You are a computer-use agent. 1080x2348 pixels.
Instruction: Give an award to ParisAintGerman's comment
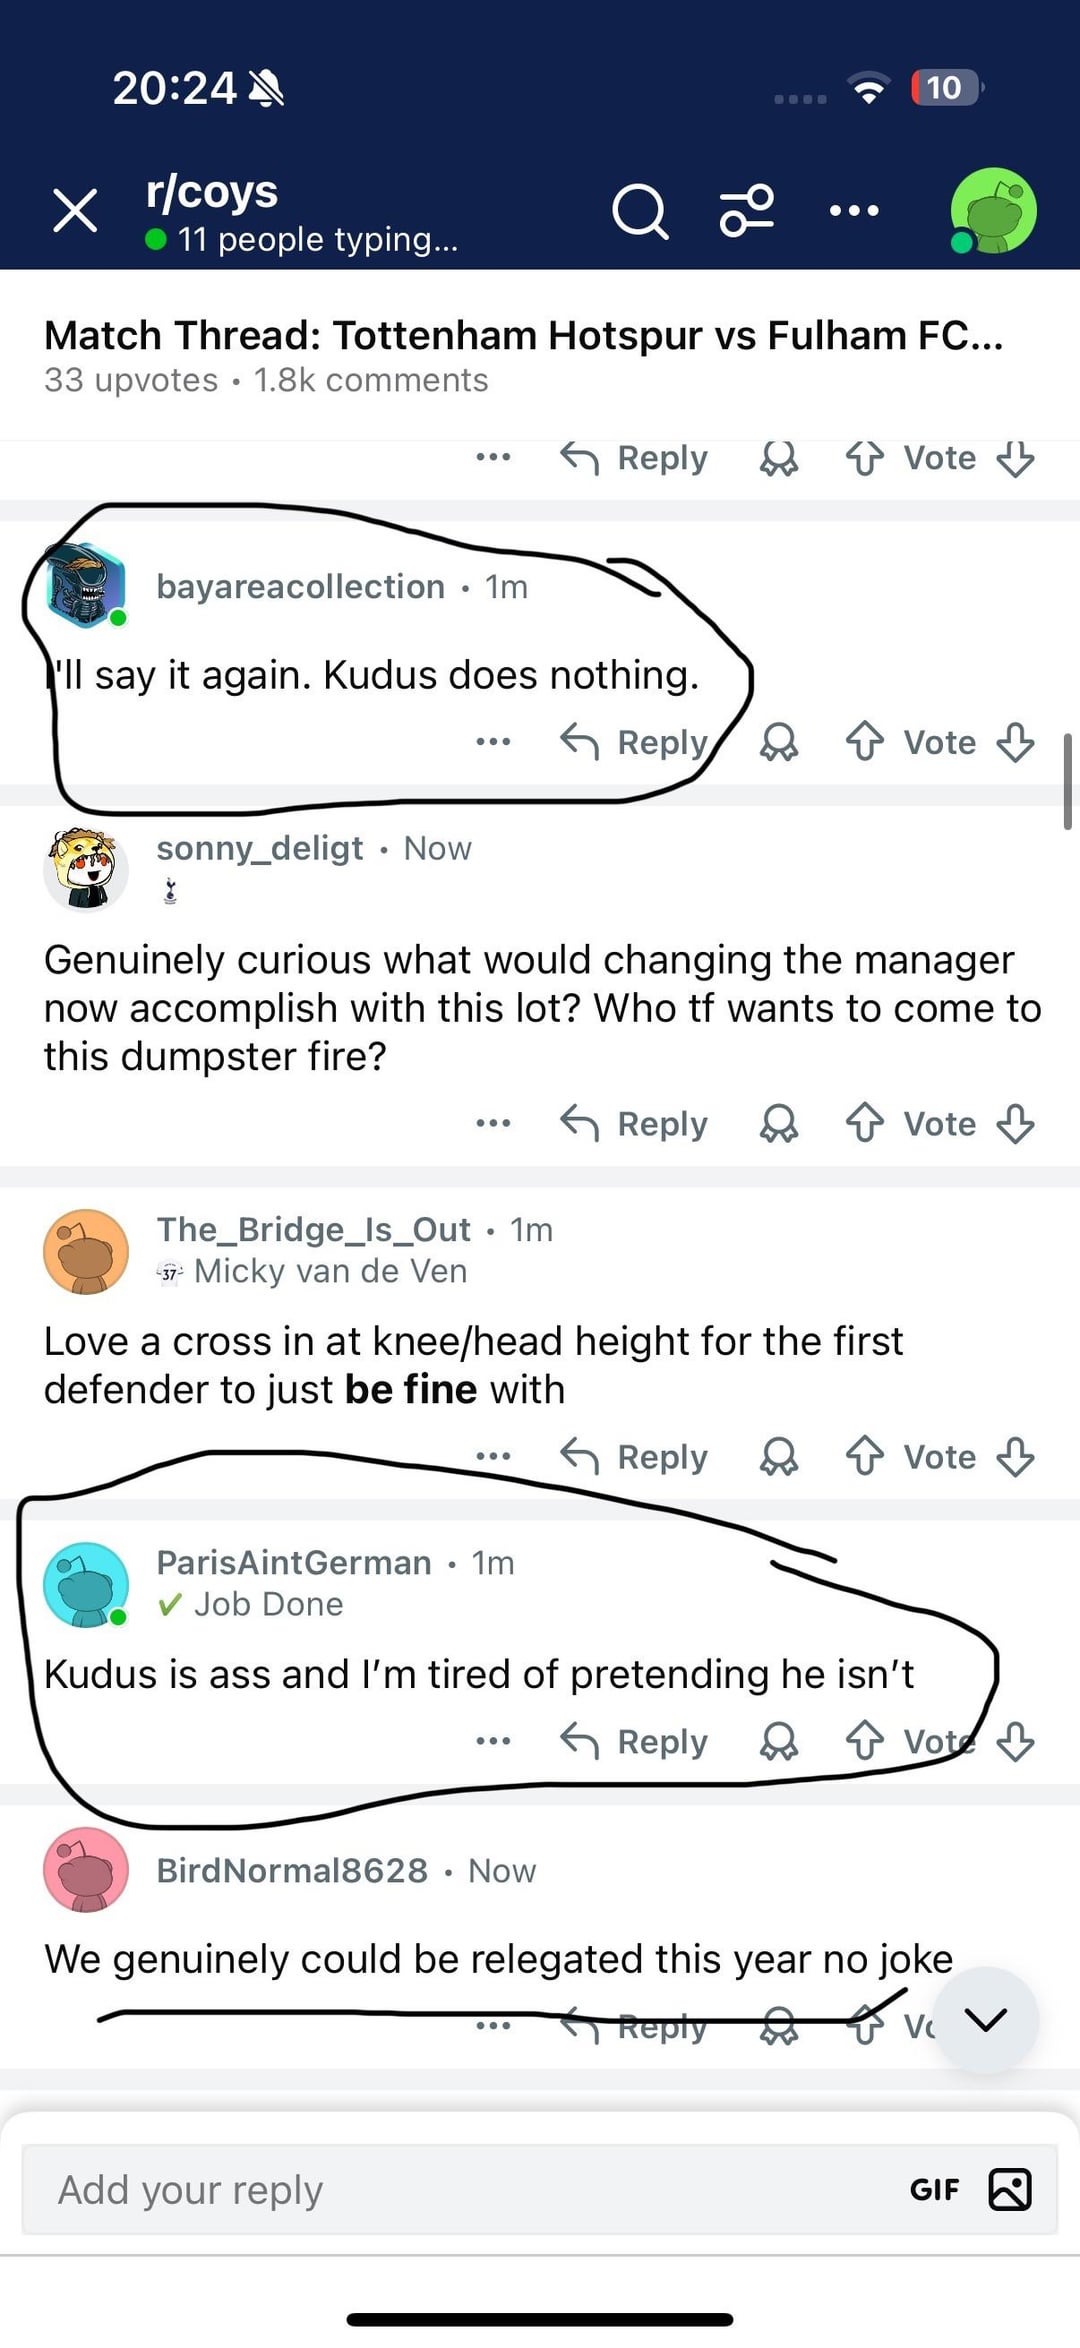[779, 1741]
